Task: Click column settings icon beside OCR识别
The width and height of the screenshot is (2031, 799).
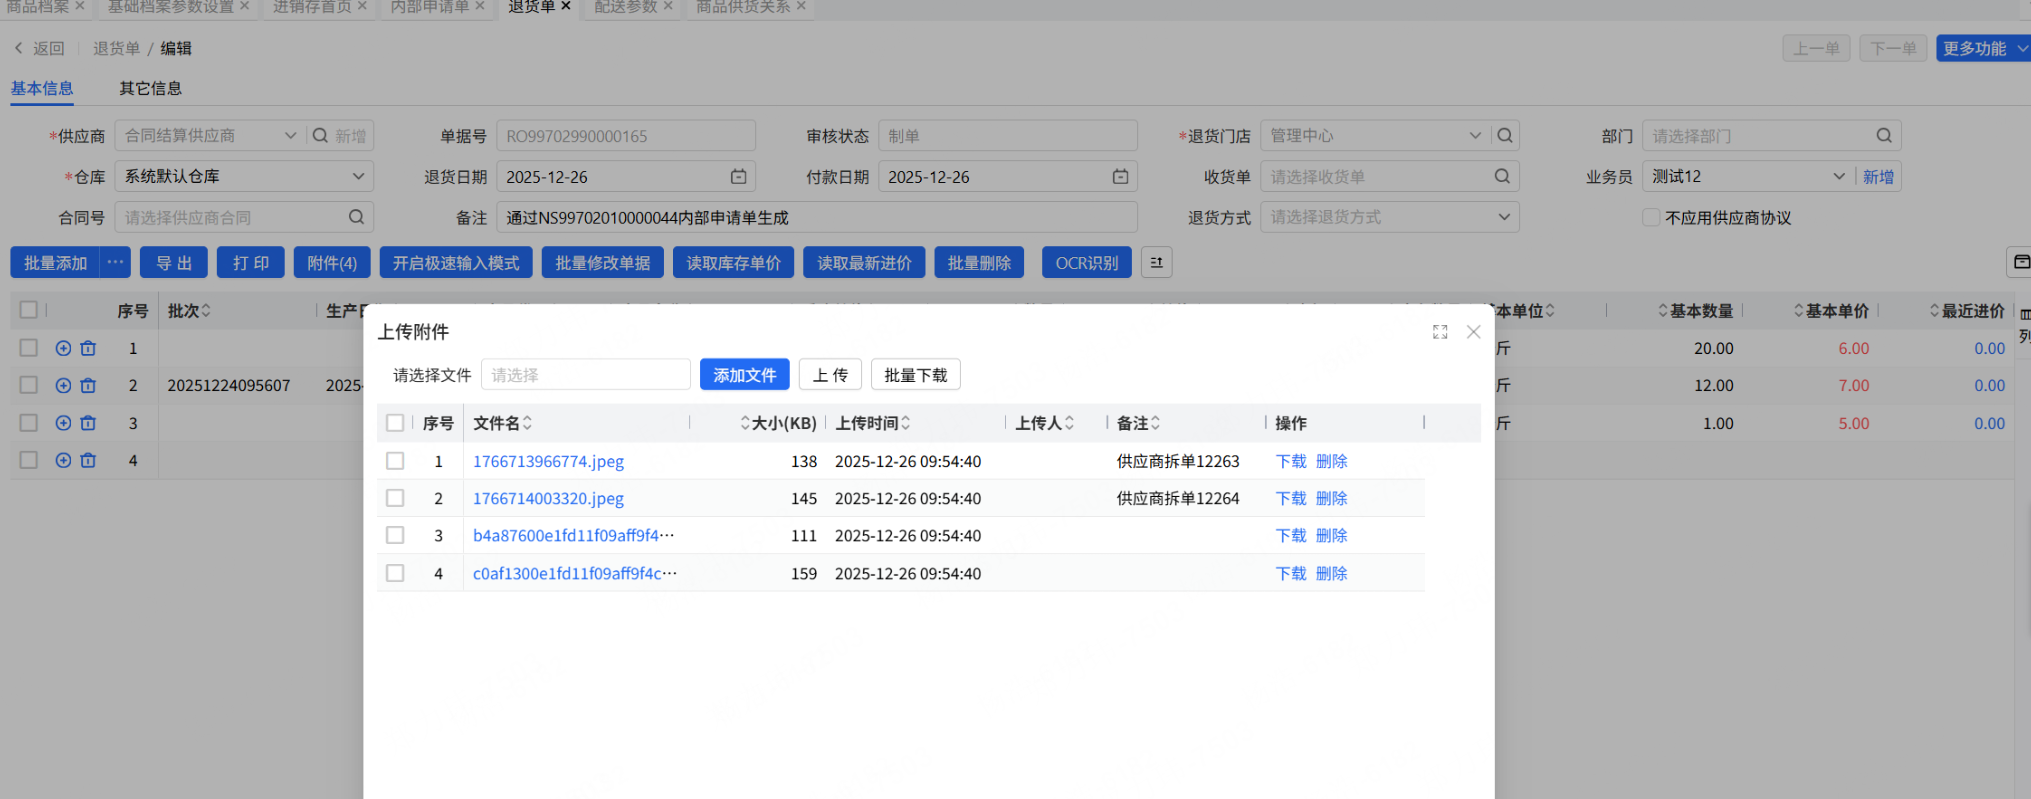Action: tap(1156, 263)
